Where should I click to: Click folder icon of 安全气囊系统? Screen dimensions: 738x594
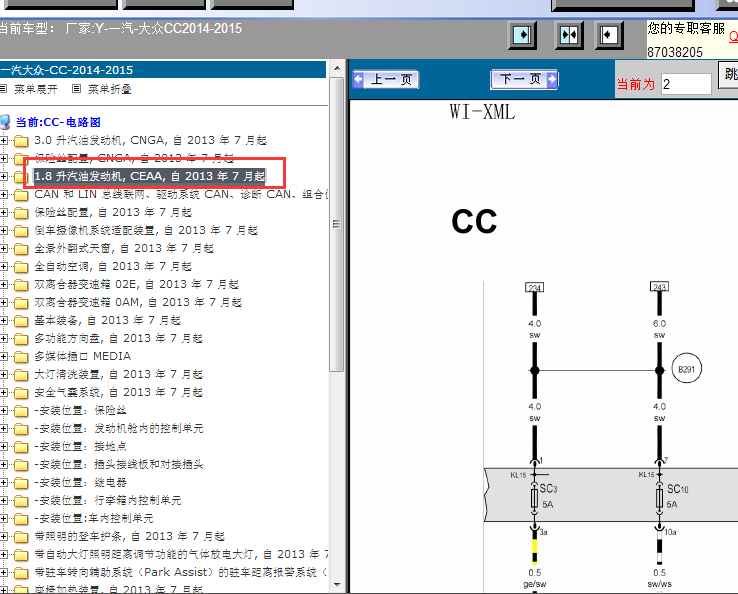(21, 393)
